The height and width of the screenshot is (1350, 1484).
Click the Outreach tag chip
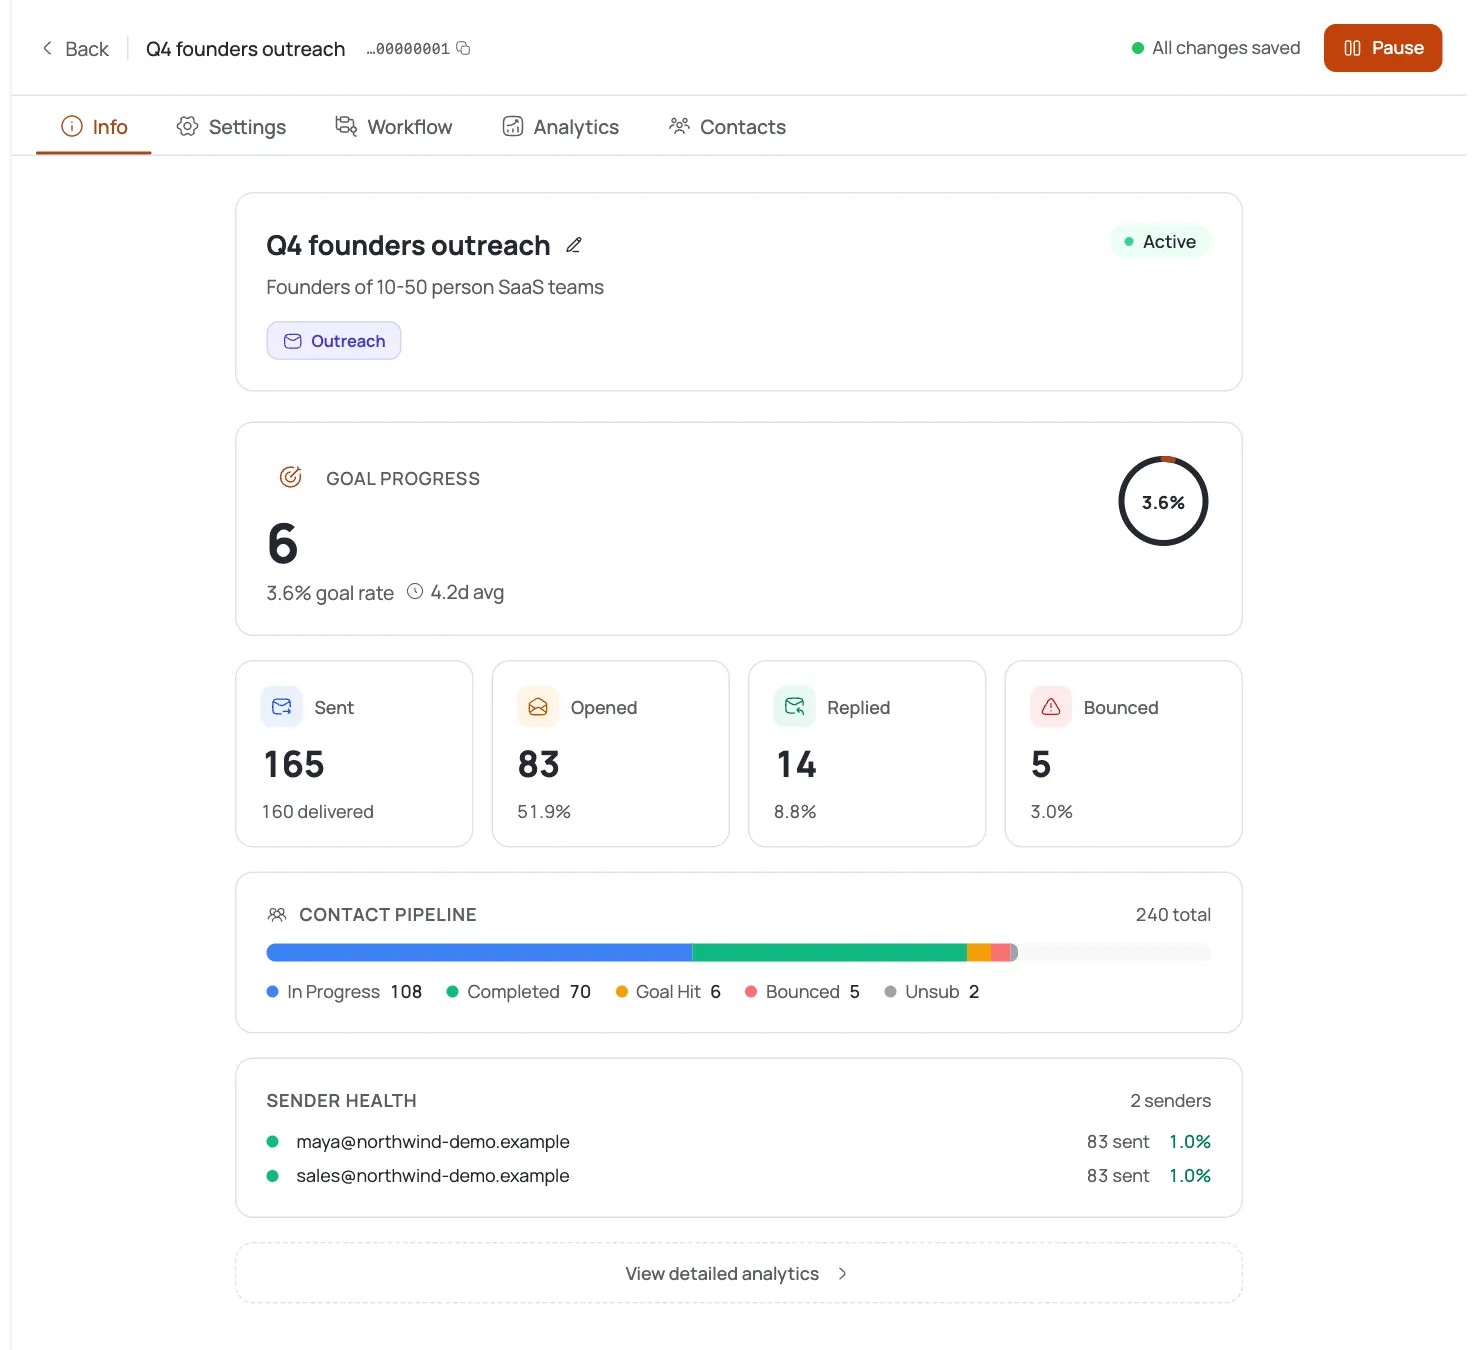coord(334,341)
